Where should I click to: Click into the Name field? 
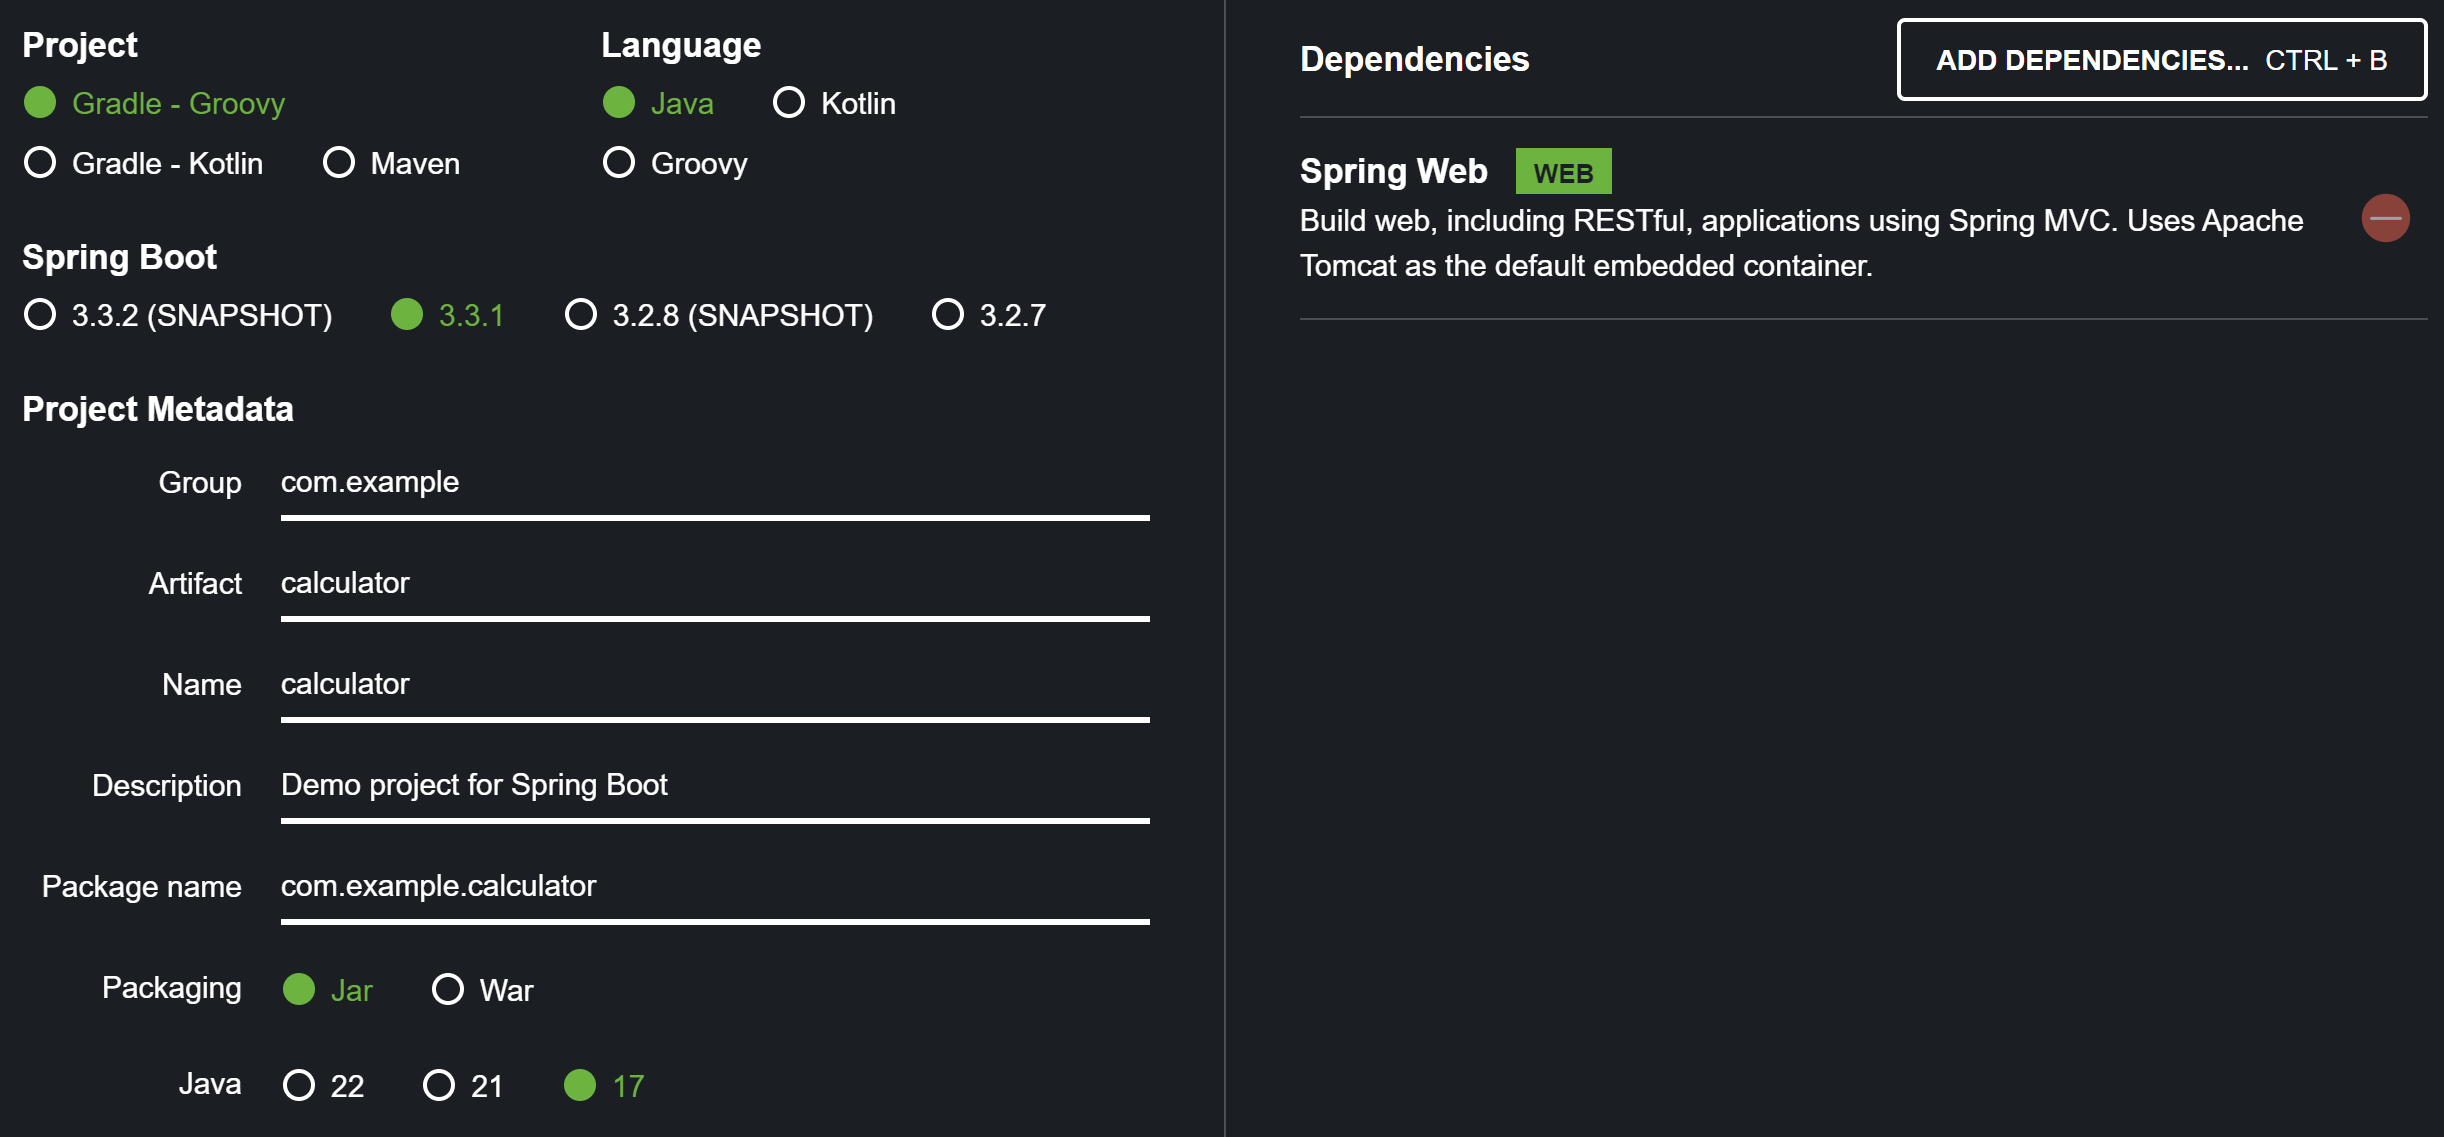pos(714,685)
